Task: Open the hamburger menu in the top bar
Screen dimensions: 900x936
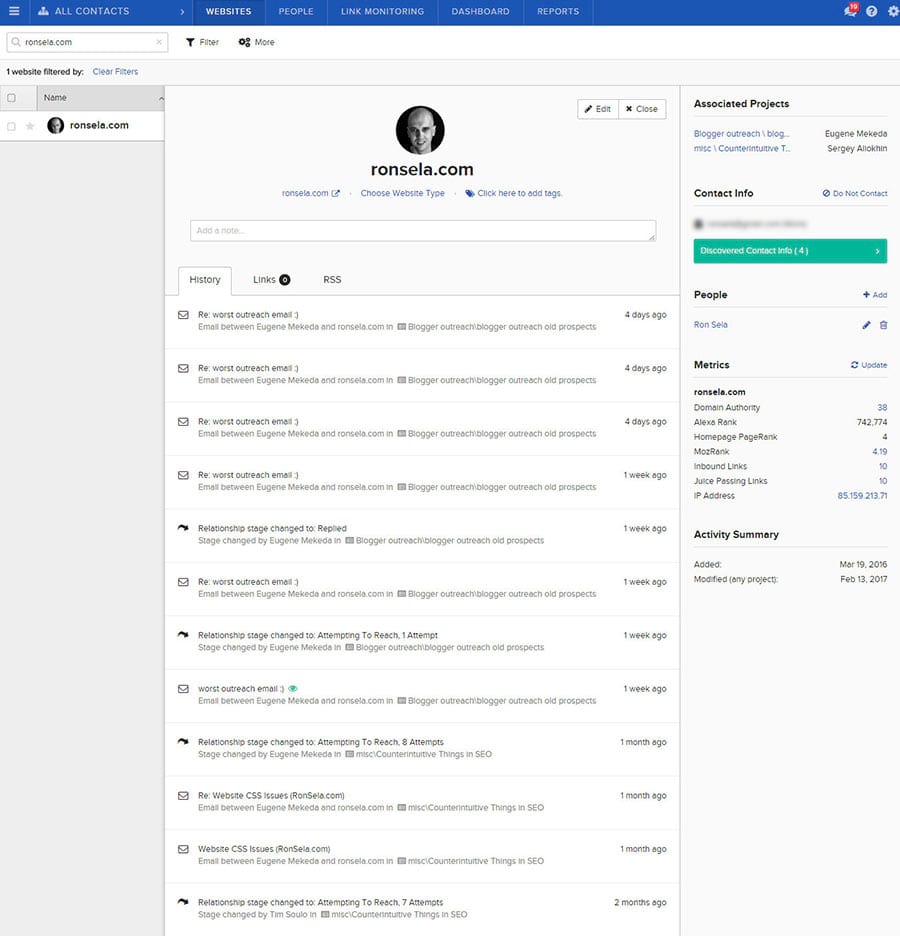Action: [14, 11]
